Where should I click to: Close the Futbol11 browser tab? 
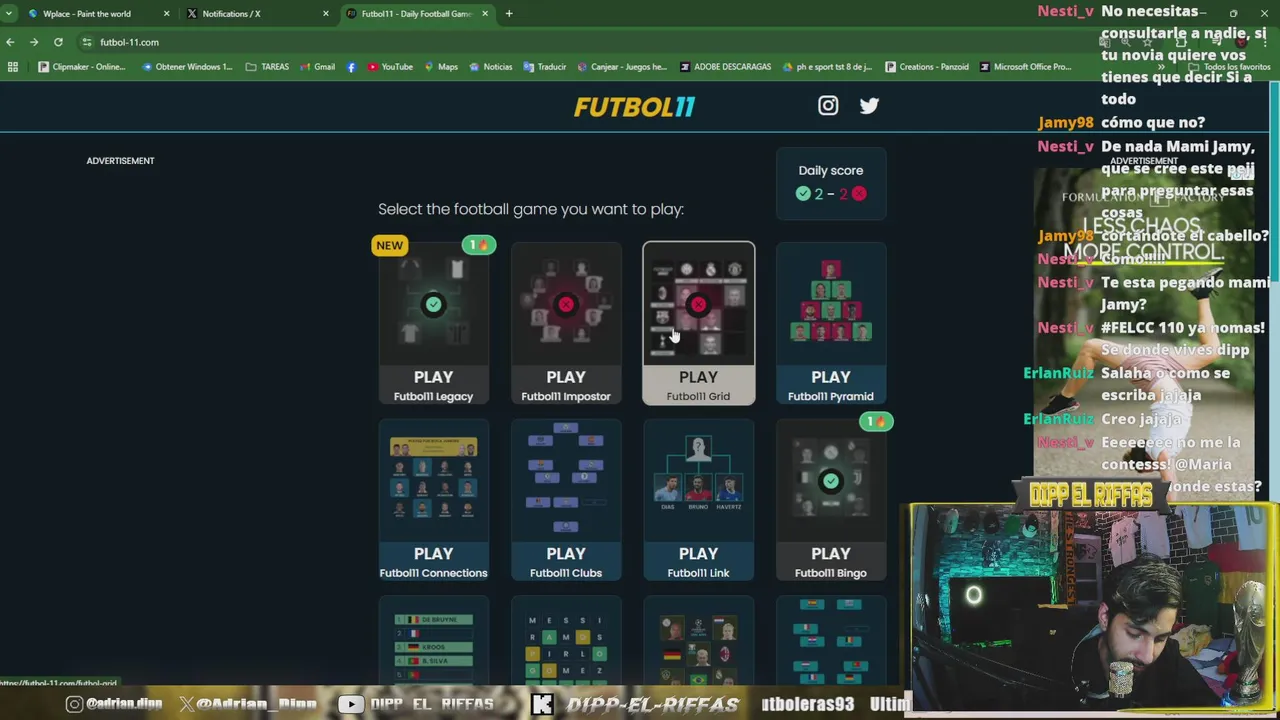coord(485,14)
